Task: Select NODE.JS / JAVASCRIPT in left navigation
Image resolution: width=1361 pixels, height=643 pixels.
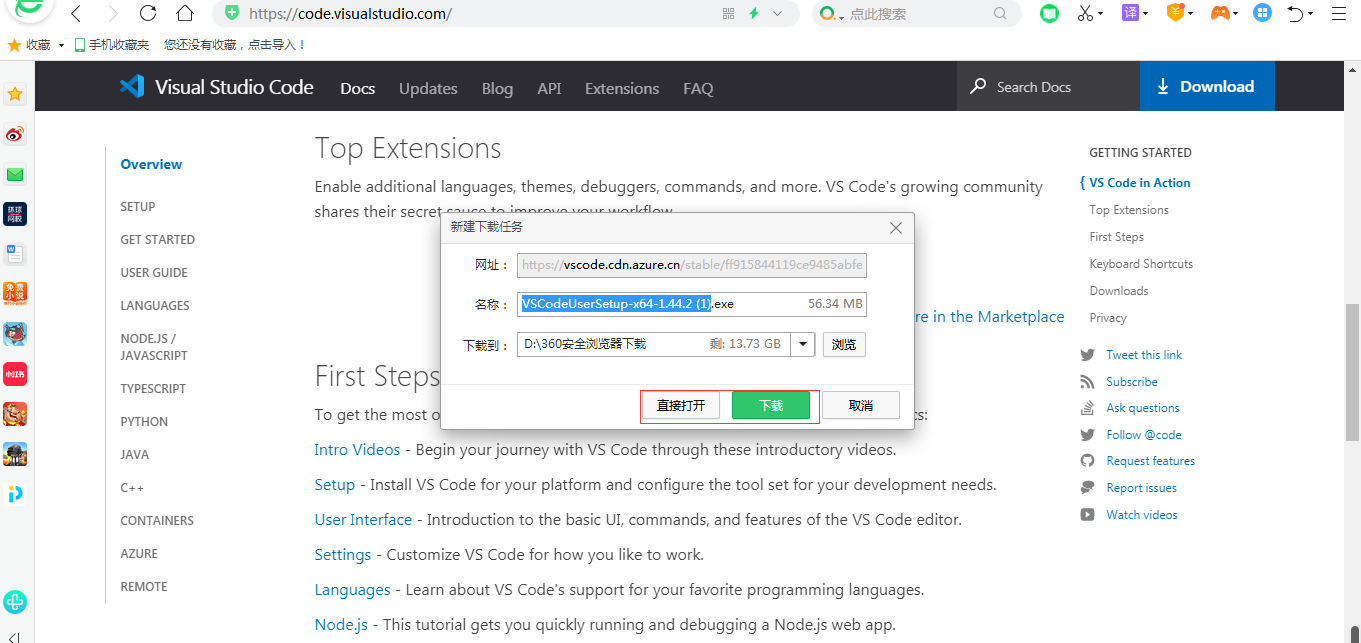Action: 154,347
